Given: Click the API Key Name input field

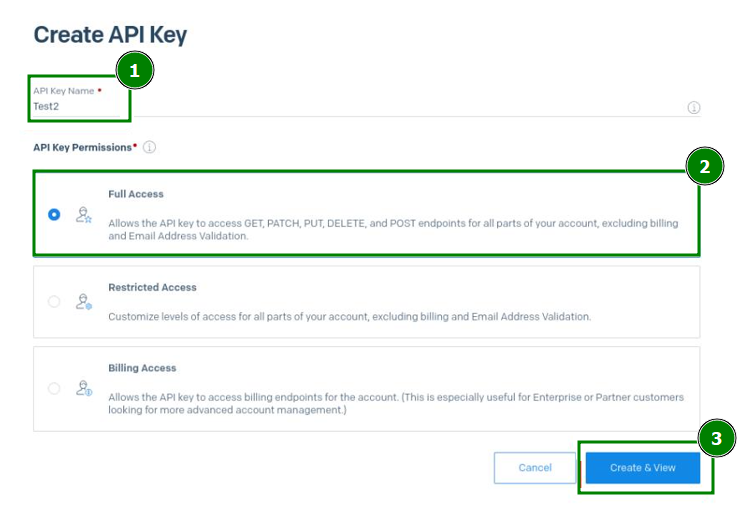Looking at the screenshot, I should [350, 107].
